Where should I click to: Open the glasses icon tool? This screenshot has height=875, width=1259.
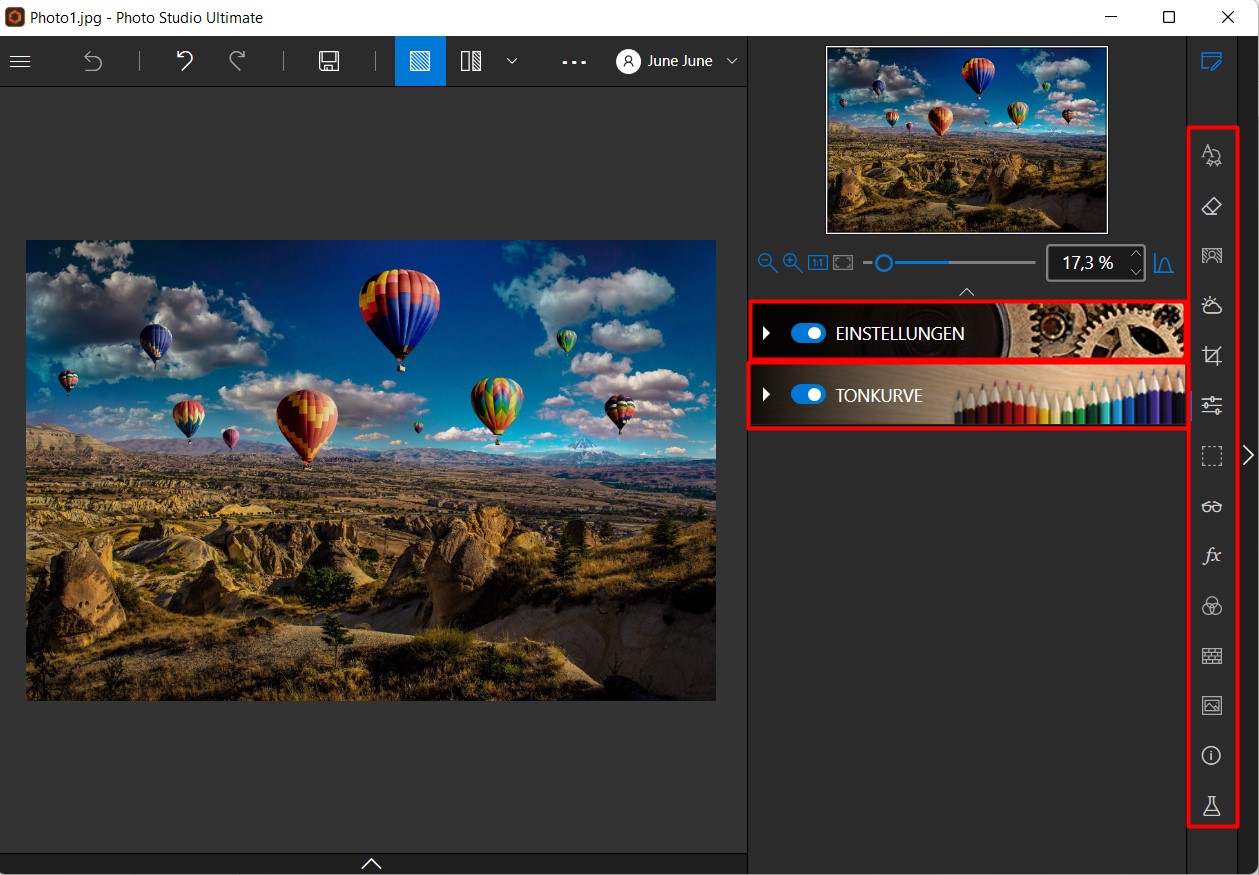(1211, 506)
